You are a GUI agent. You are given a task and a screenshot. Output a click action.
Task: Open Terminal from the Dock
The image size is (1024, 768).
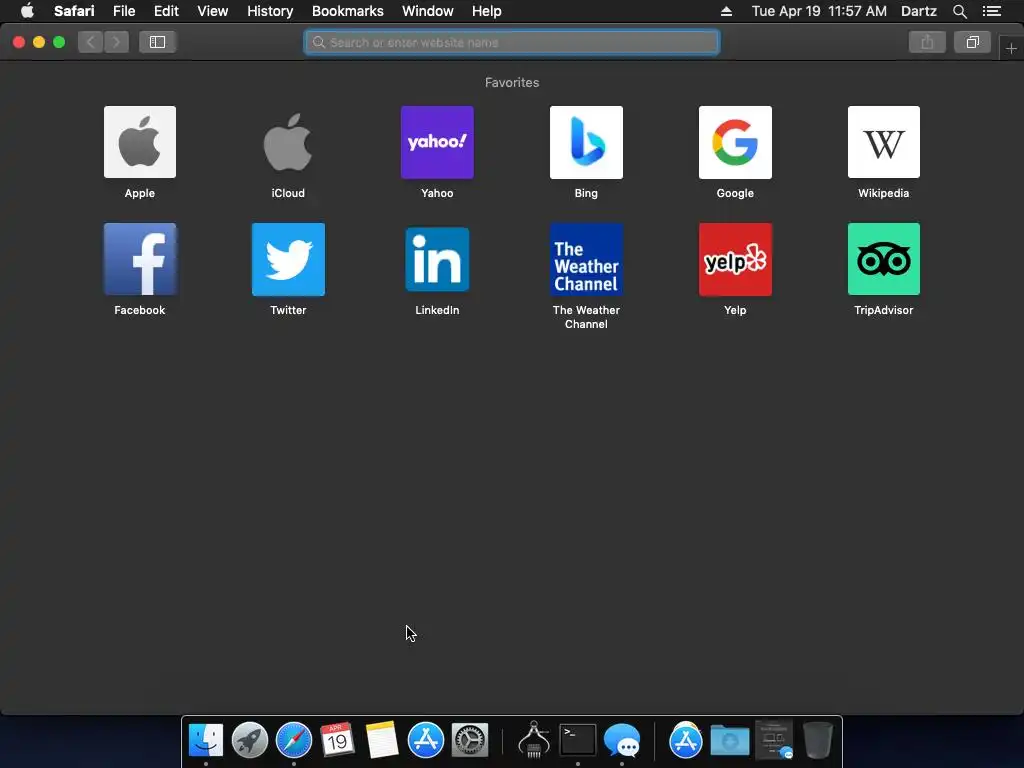pos(578,740)
